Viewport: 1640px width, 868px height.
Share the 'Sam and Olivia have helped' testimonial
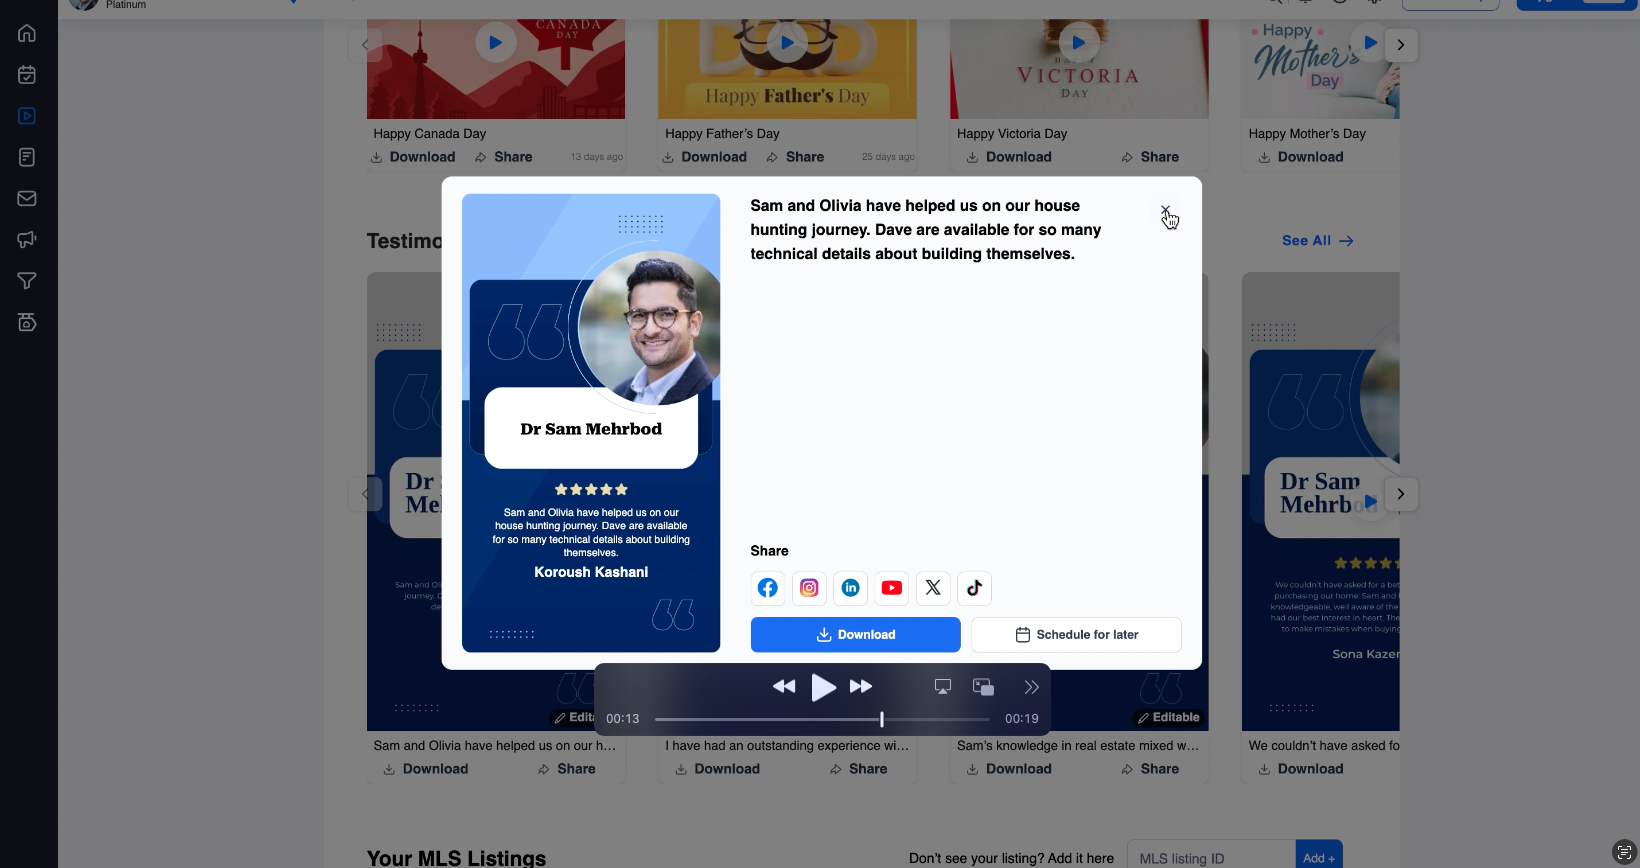[x=567, y=769]
